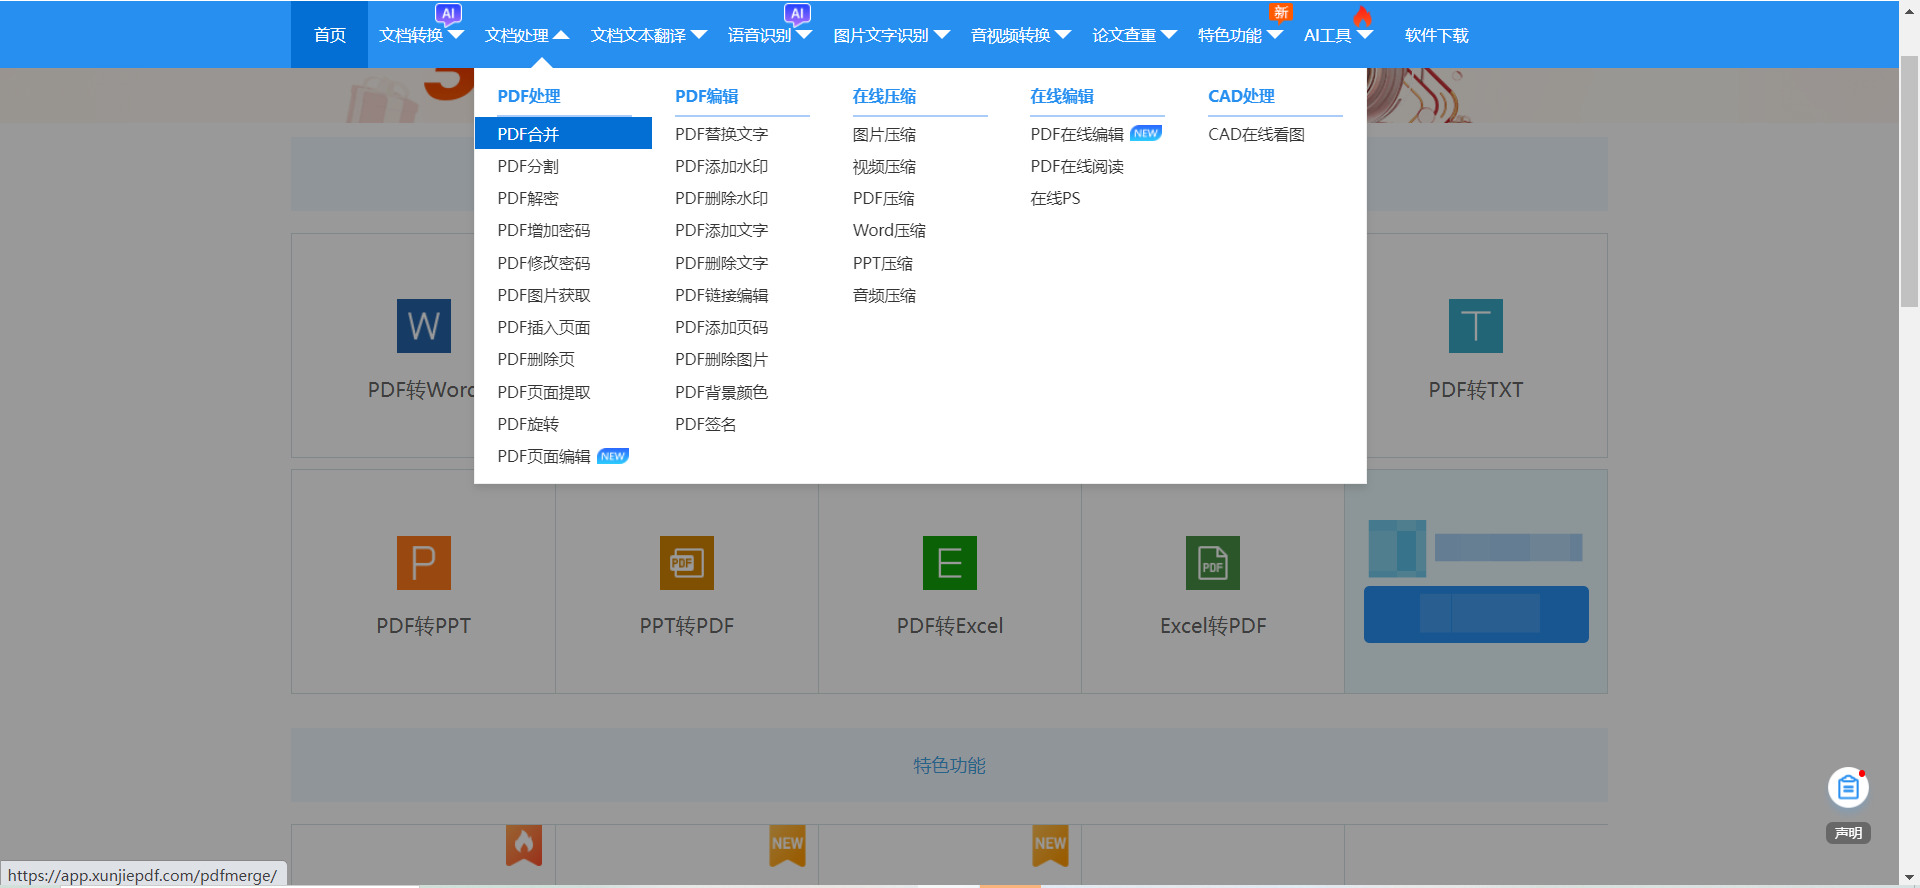Click the PPT转PDF icon
This screenshot has height=888, width=1920.
[x=686, y=563]
